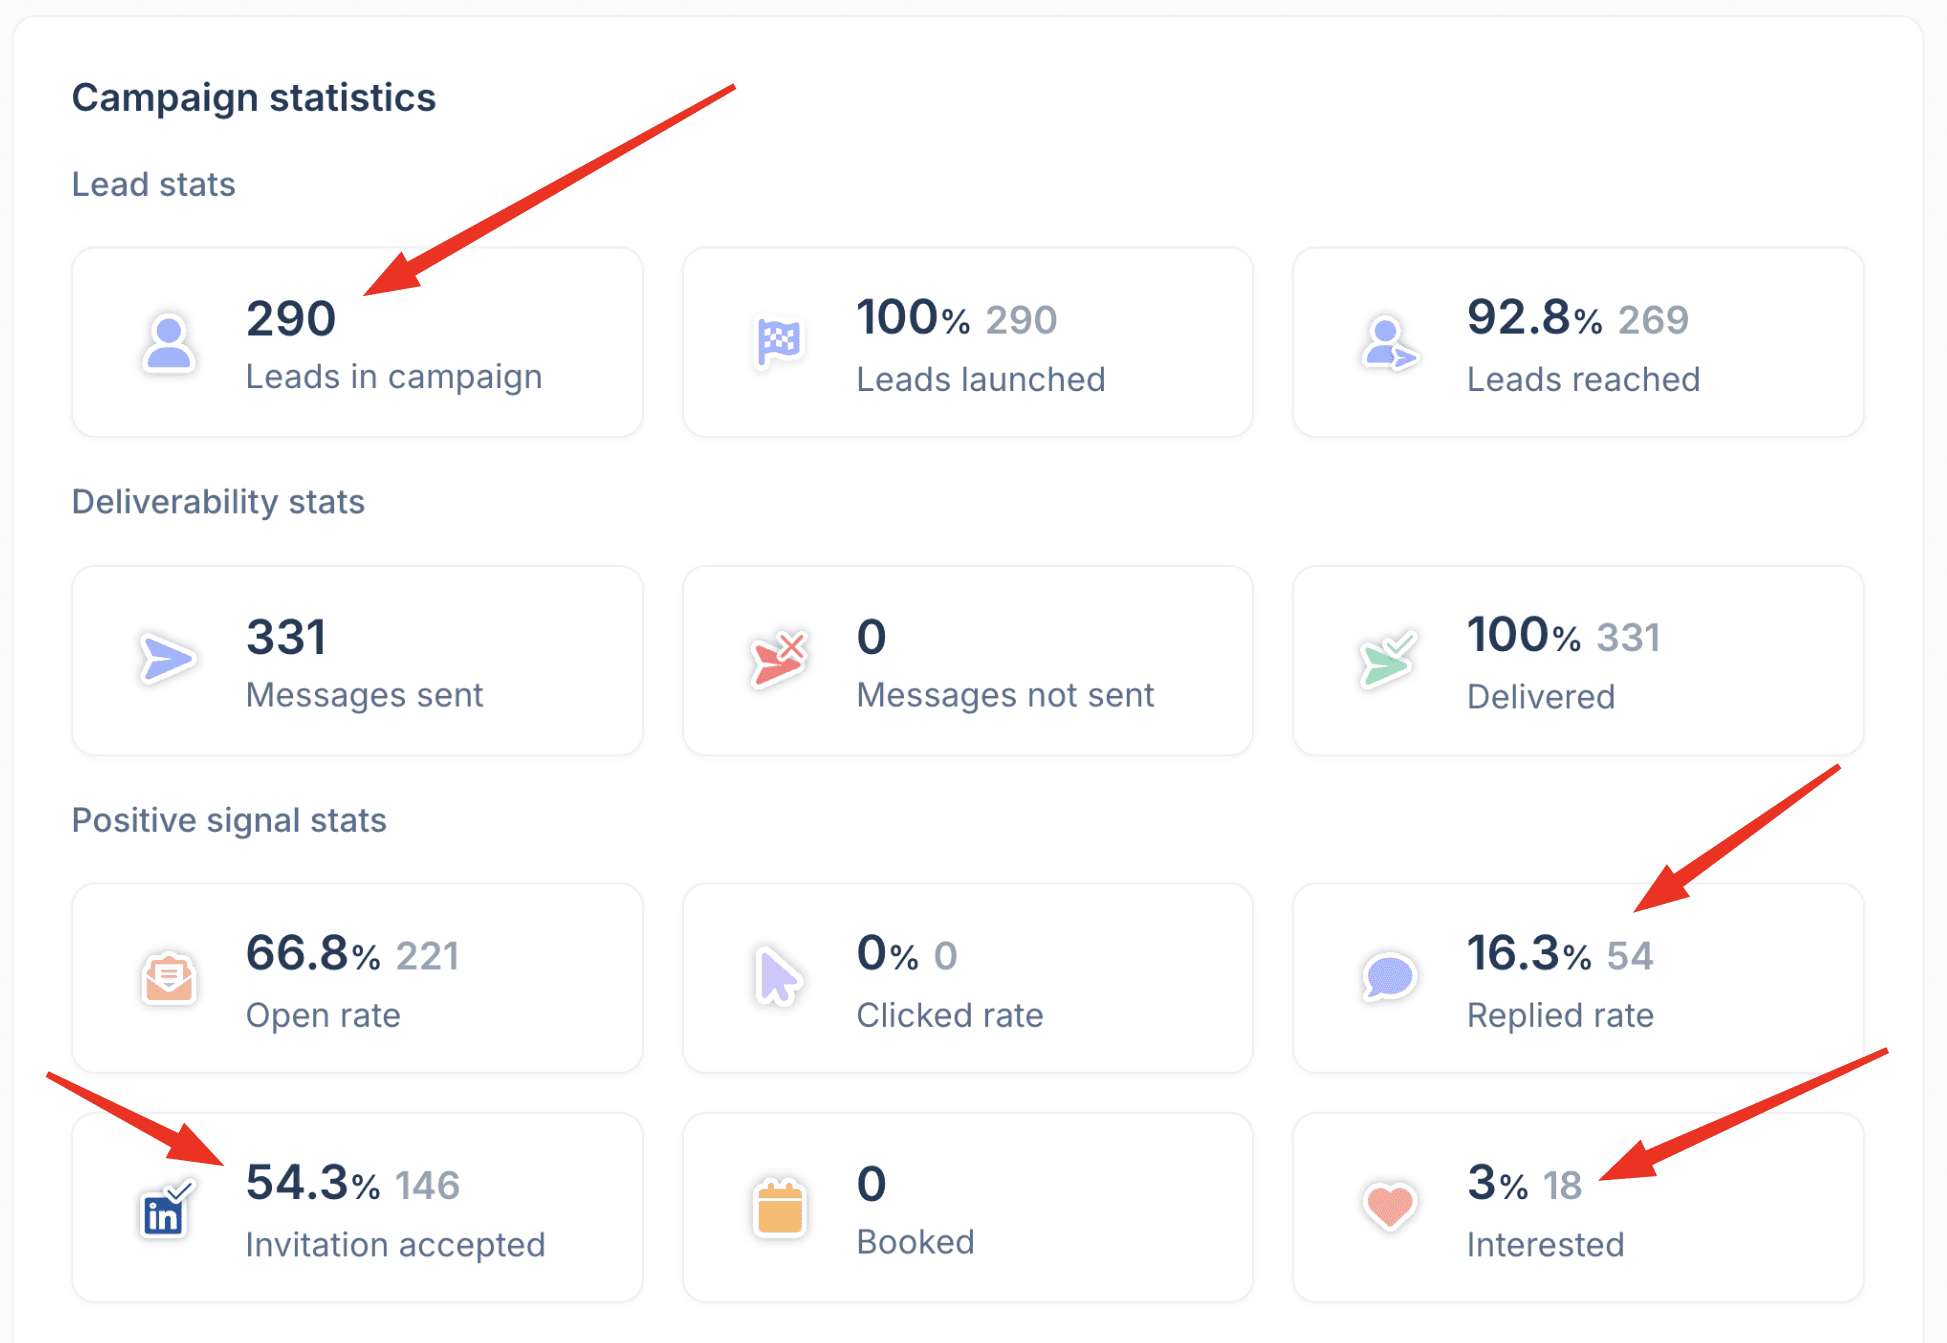
Task: Open the Leads in campaign card
Action: click(357, 342)
